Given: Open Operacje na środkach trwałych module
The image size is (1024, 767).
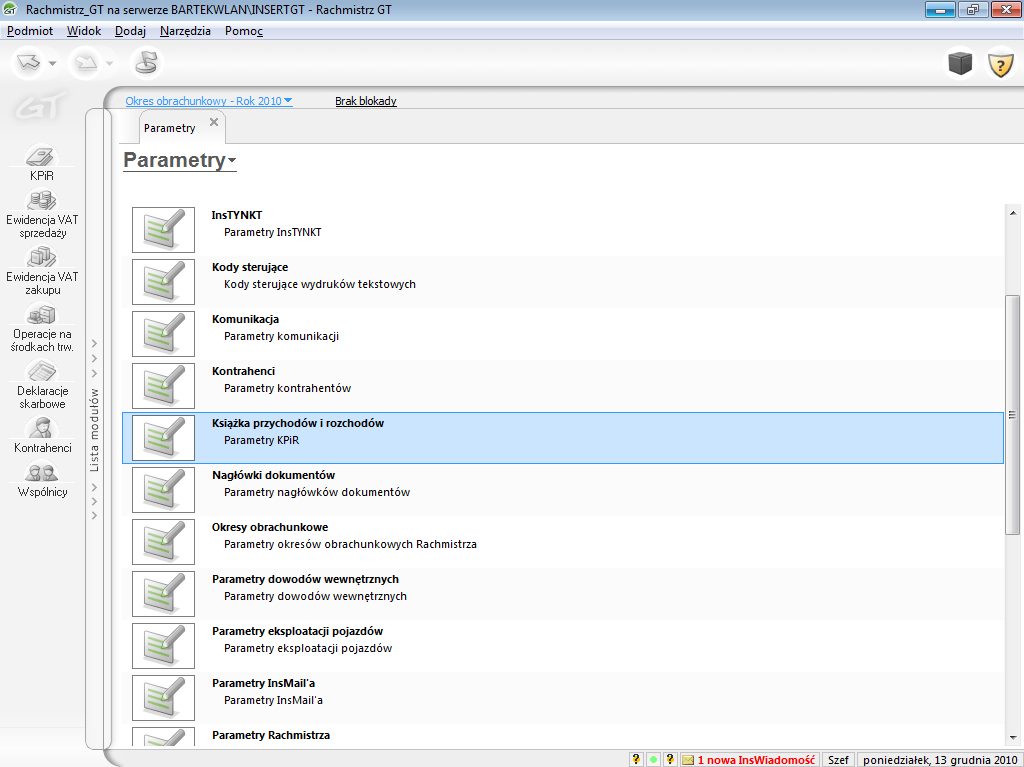Looking at the screenshot, I should tap(41, 327).
